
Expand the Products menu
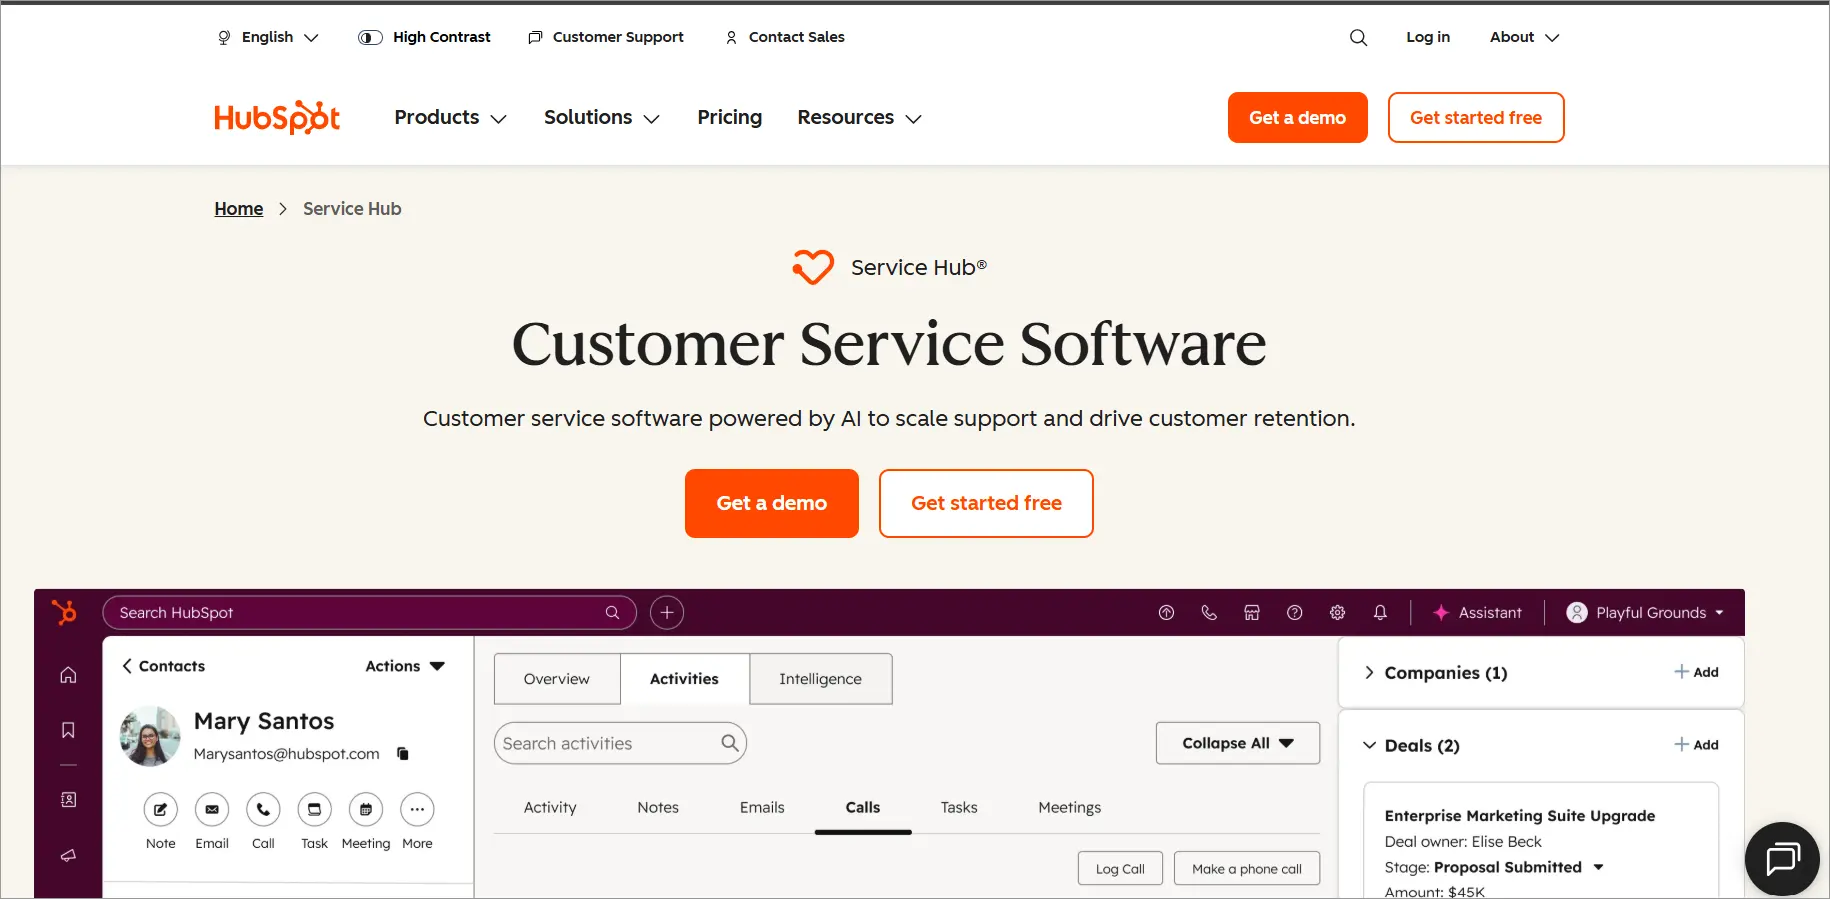click(x=450, y=118)
